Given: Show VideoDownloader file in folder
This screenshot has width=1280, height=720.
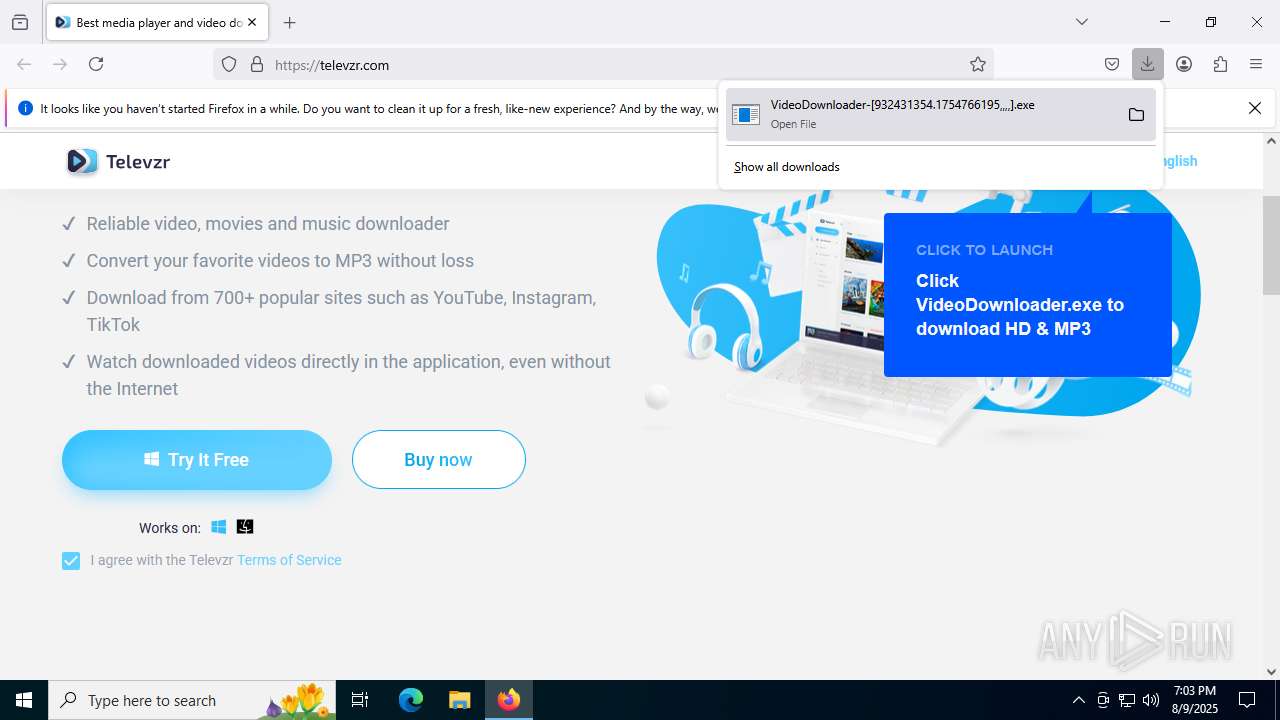Looking at the screenshot, I should (x=1136, y=114).
